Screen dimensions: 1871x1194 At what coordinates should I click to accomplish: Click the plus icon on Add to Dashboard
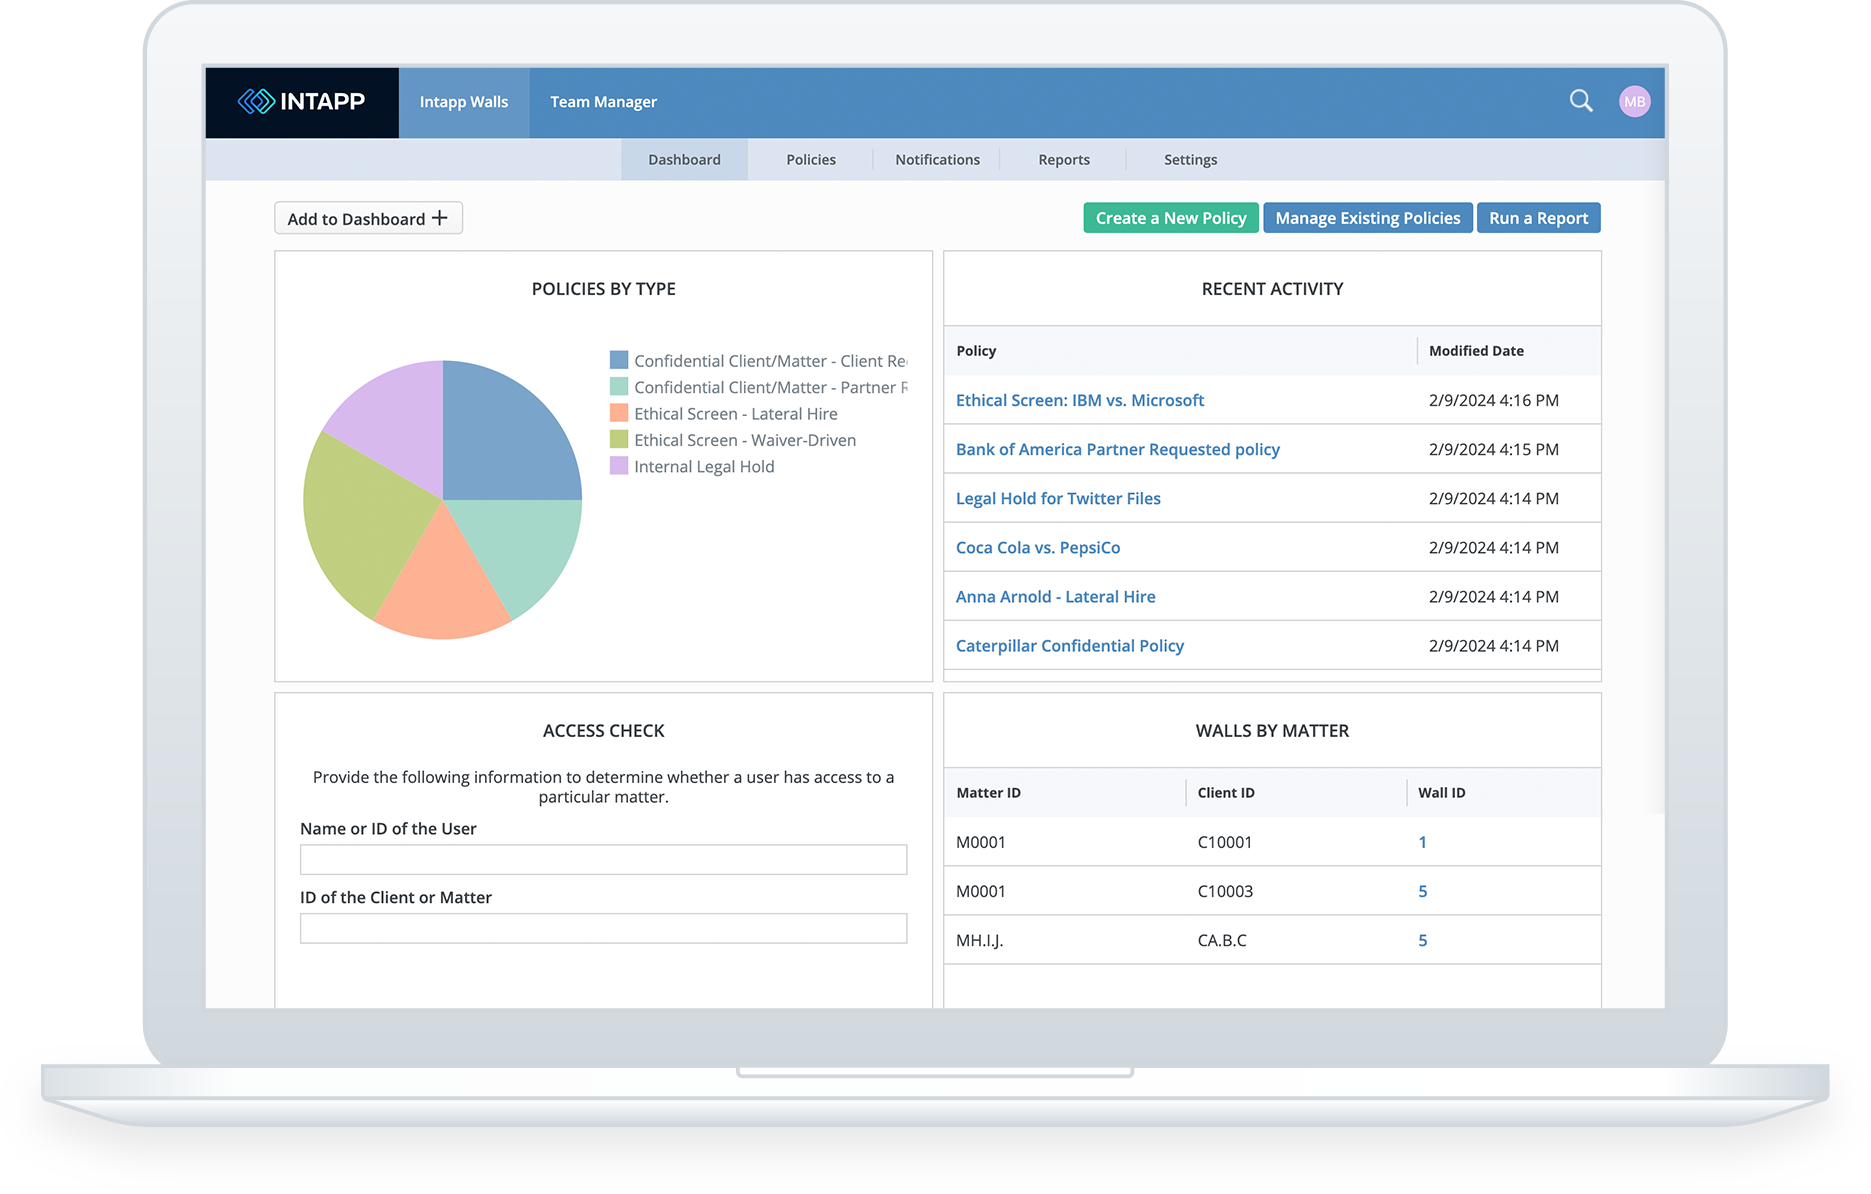440,217
